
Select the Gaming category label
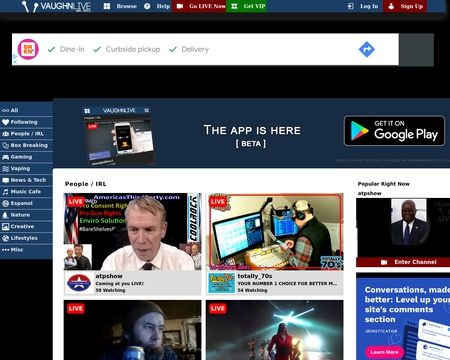21,157
